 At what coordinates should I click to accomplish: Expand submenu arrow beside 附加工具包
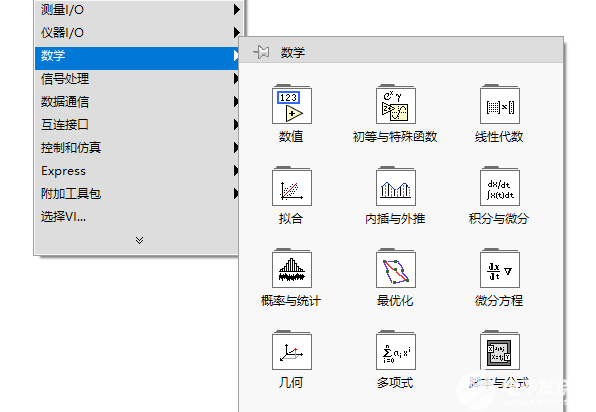pyautogui.click(x=236, y=193)
